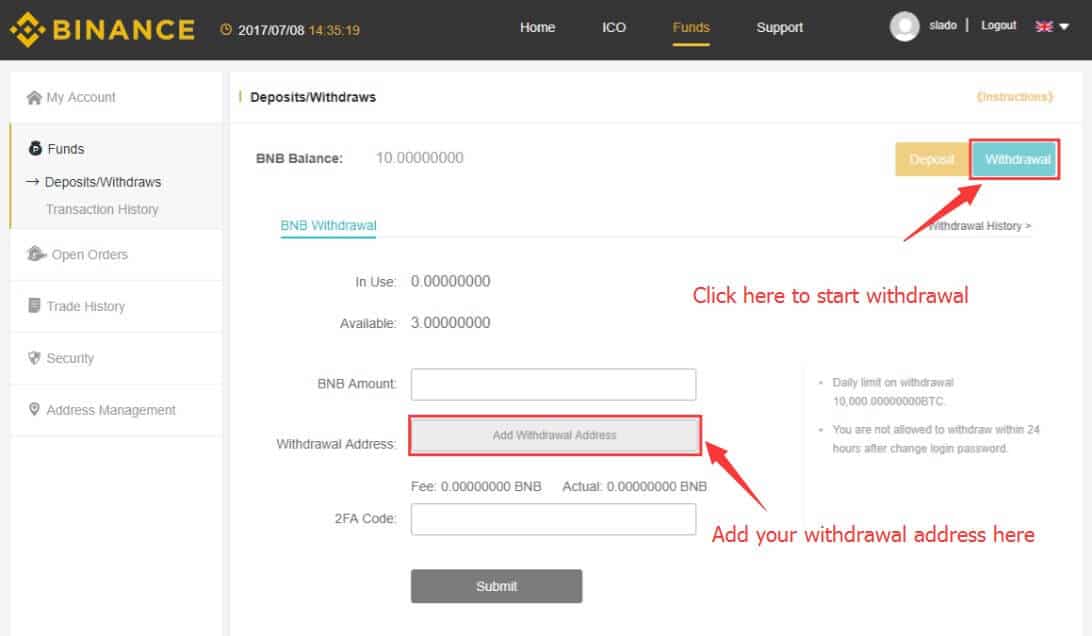Image resolution: width=1092 pixels, height=636 pixels.
Task: Click the Submit button
Action: tap(496, 586)
